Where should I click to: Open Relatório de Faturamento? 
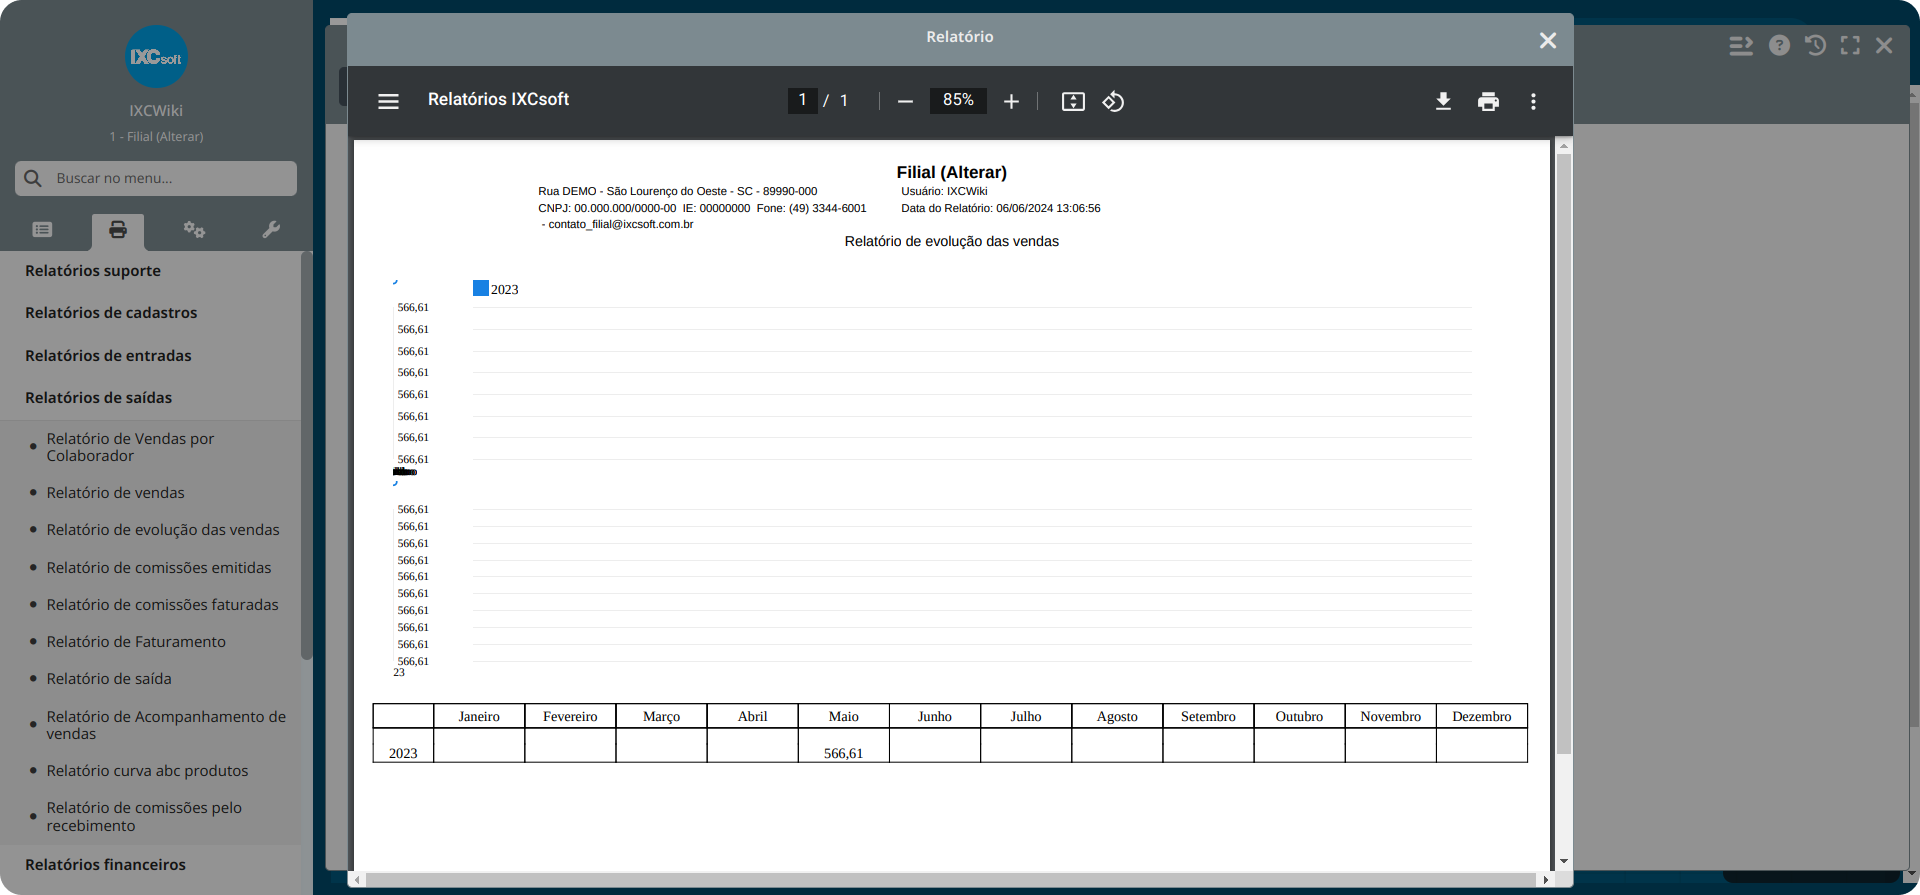point(136,642)
